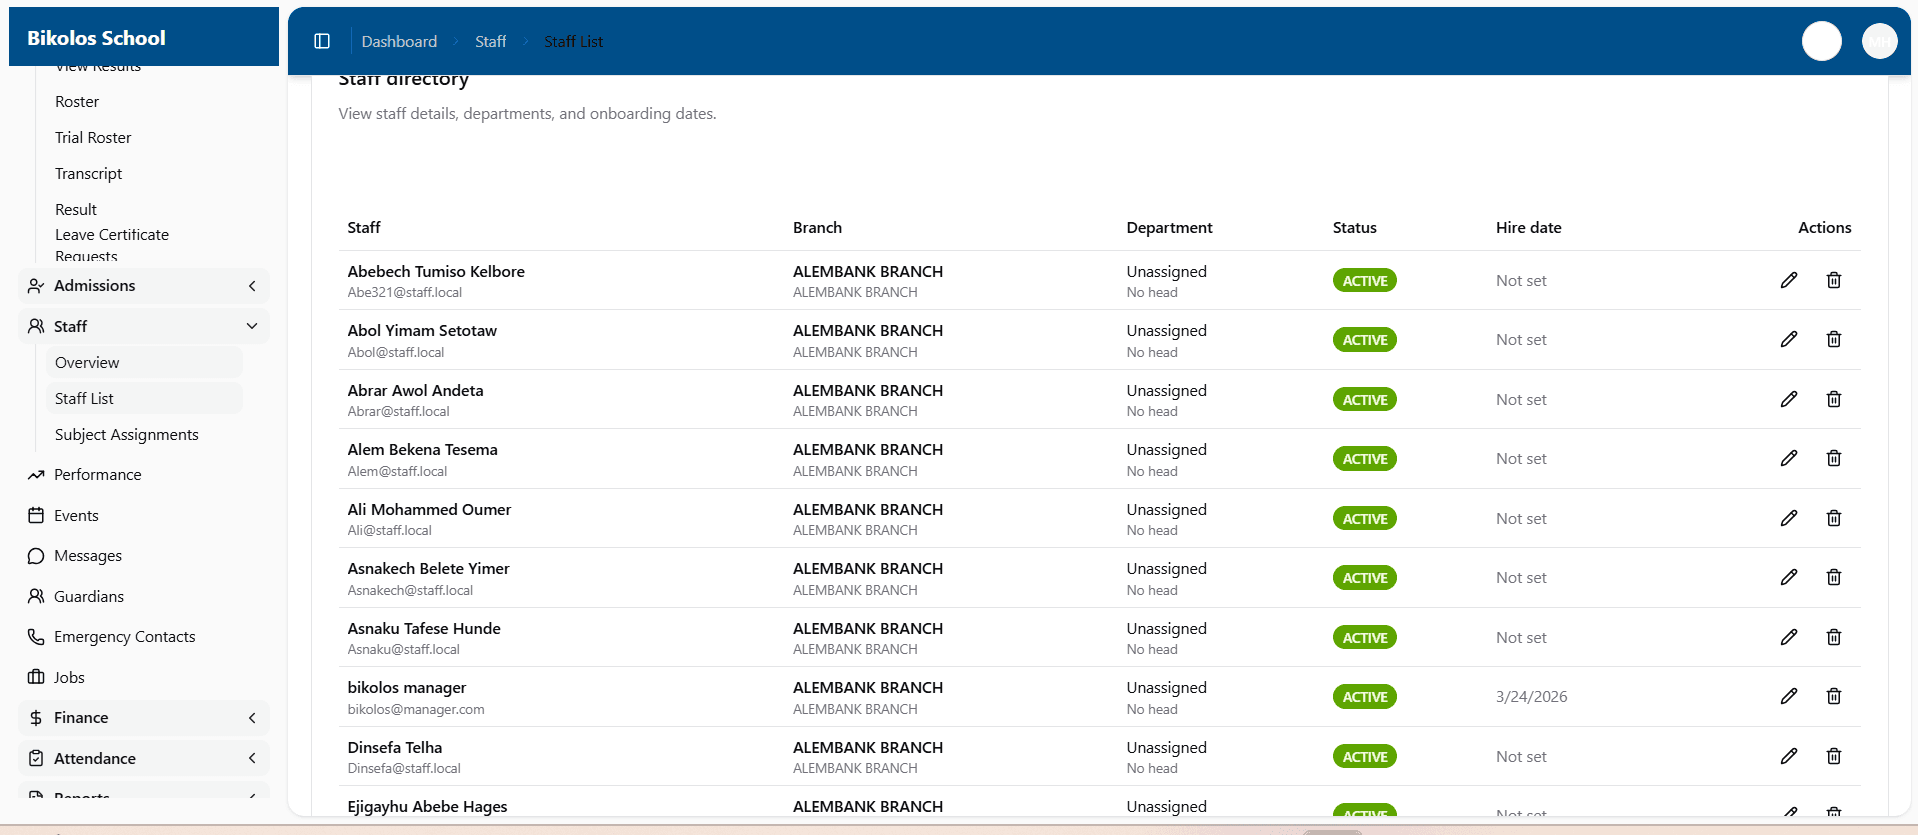The width and height of the screenshot is (1918, 835).
Task: Open the user avatar in header
Action: click(x=1879, y=41)
